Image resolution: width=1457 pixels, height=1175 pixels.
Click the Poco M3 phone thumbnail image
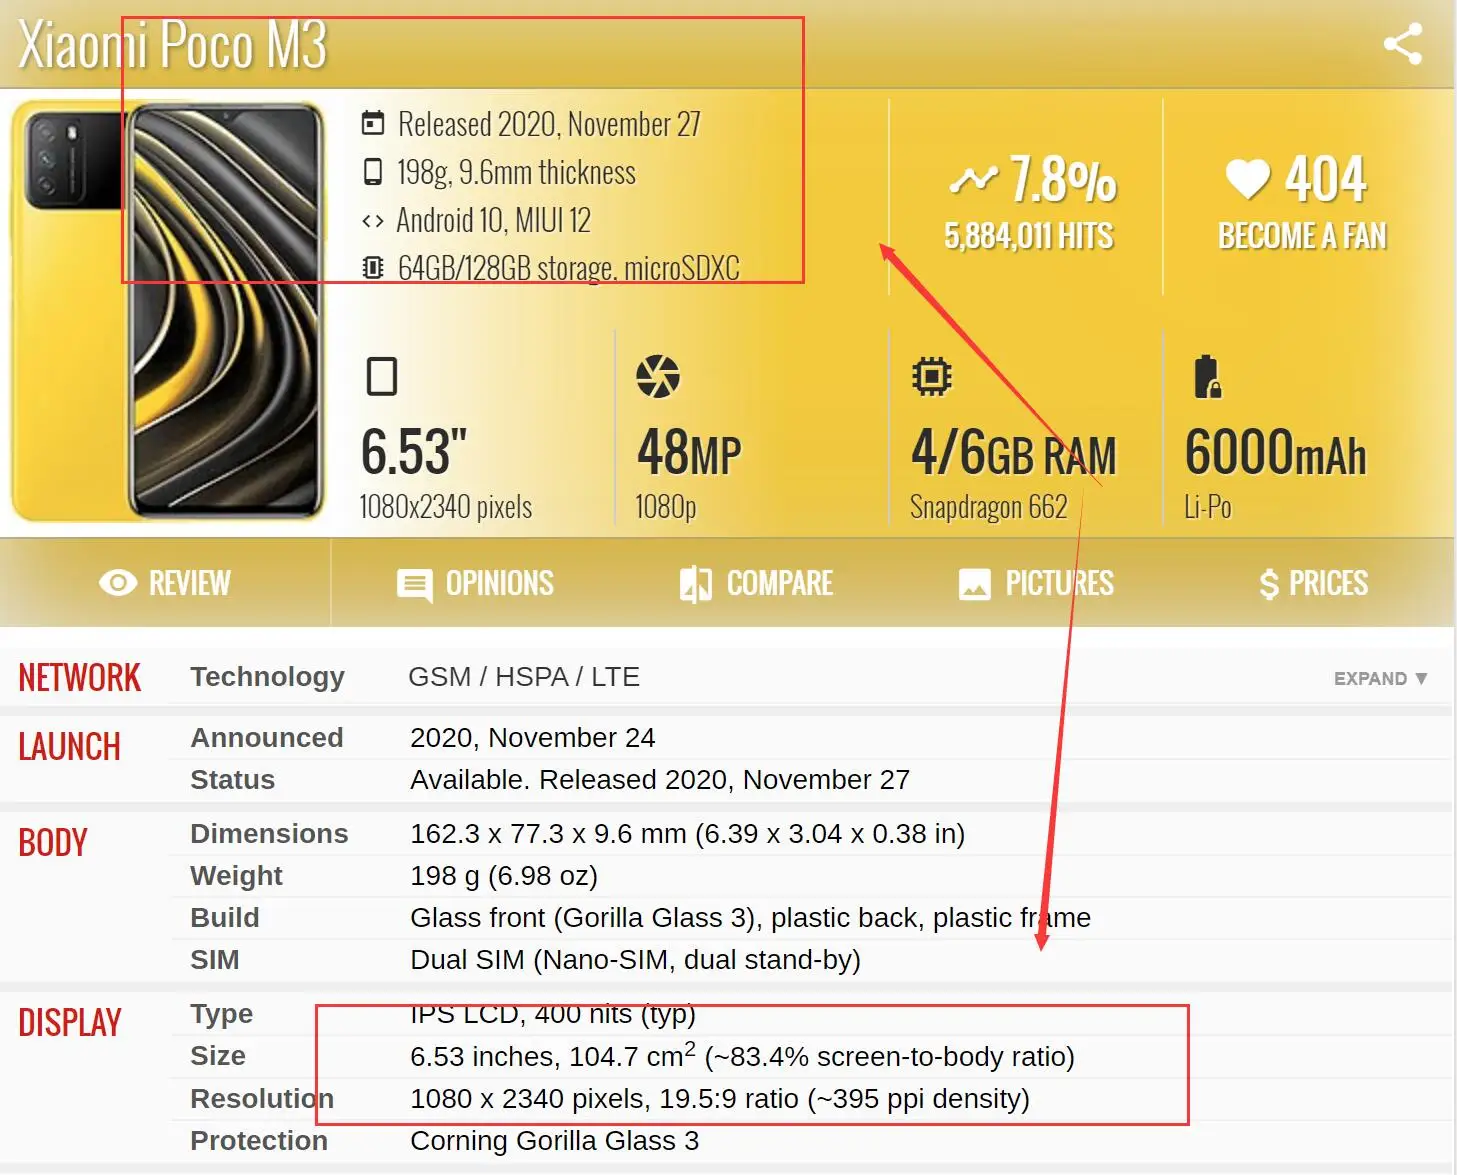[x=169, y=311]
